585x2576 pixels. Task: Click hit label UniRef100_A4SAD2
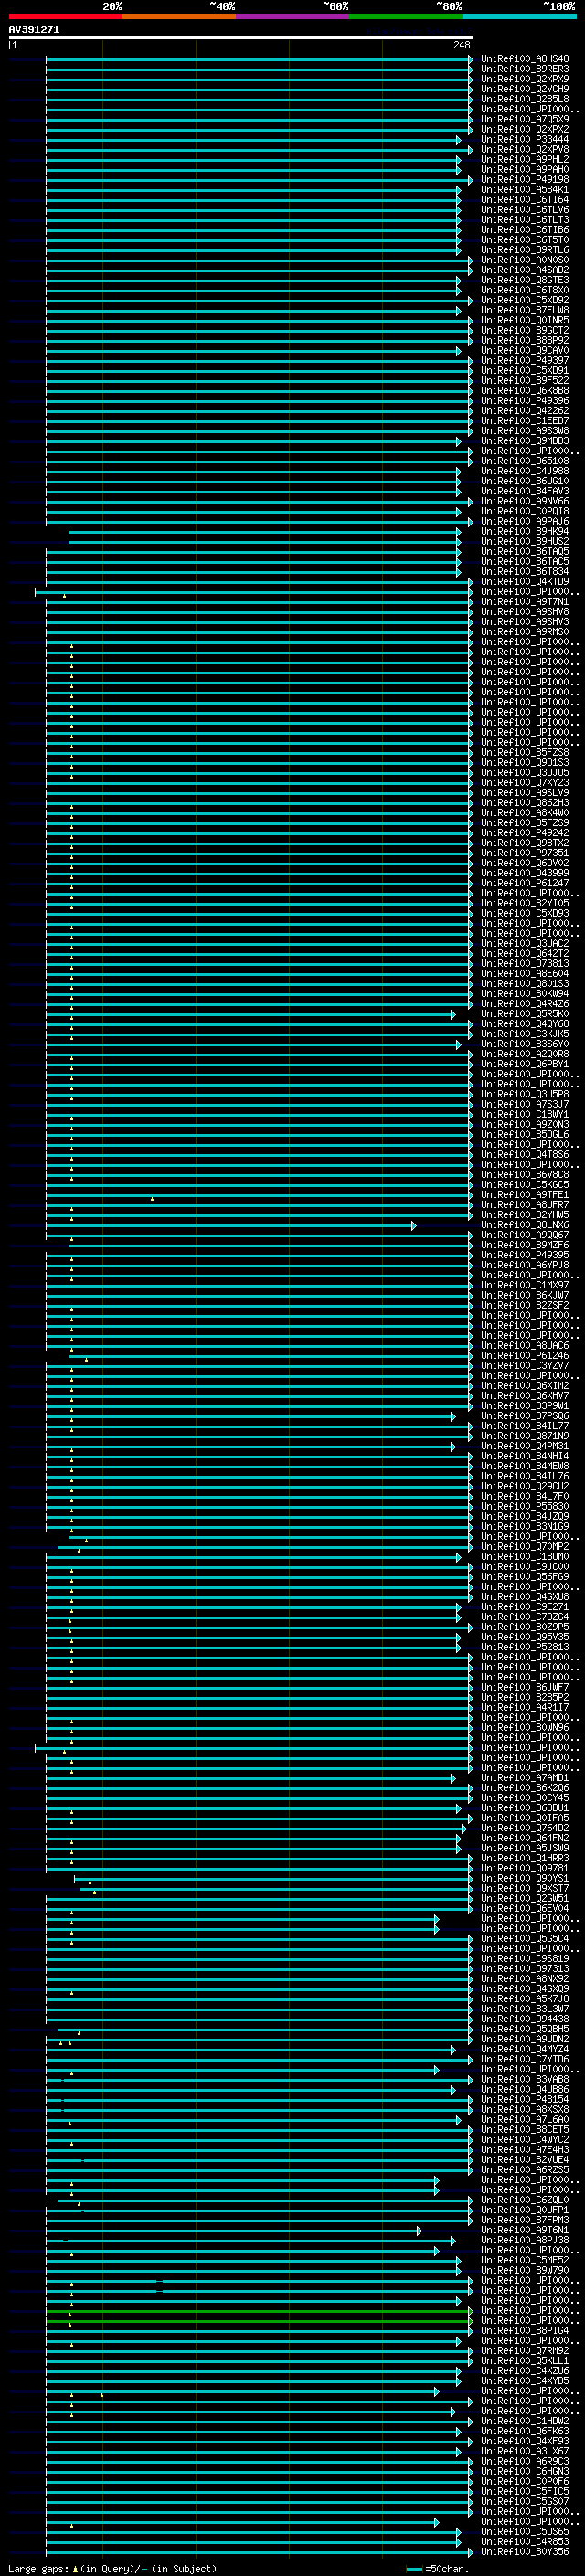[x=525, y=270]
